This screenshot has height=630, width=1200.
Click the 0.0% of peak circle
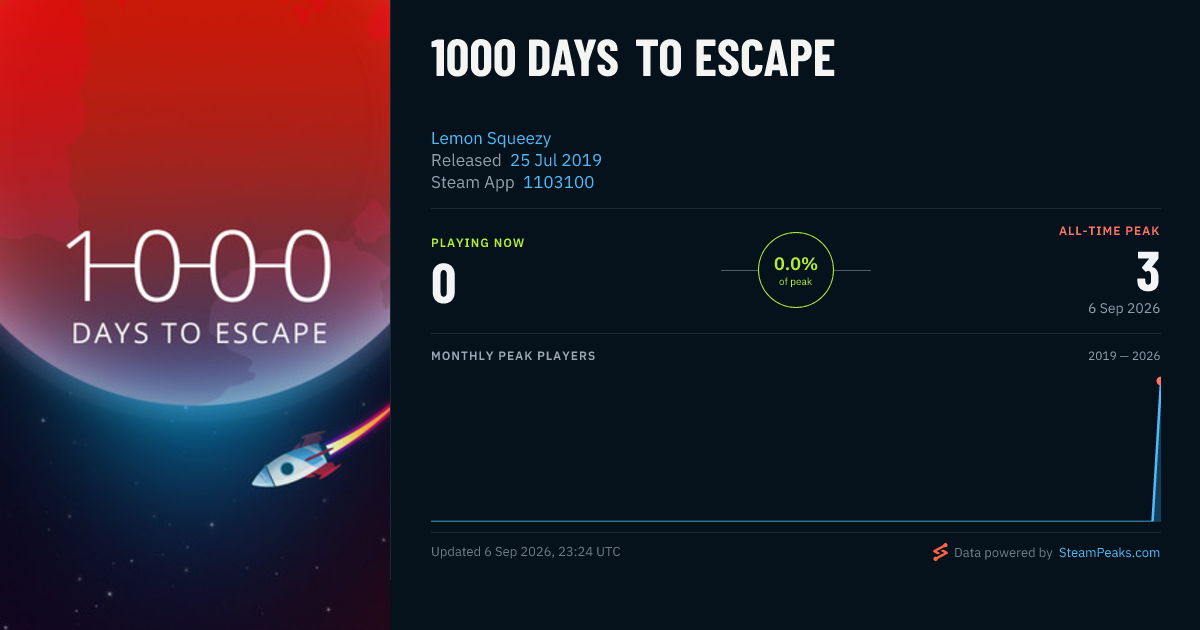[796, 270]
